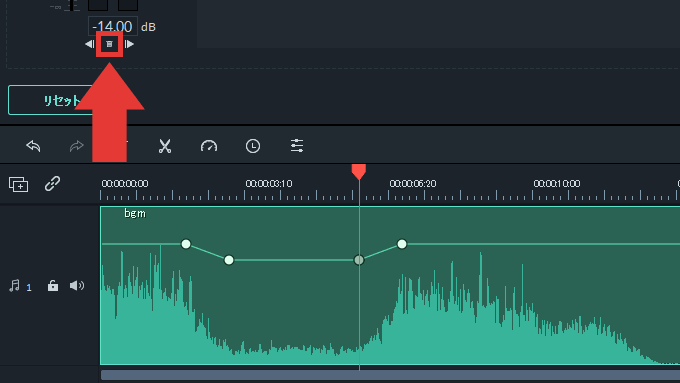
Task: Click the -14.00 dB value field
Action: [113, 26]
